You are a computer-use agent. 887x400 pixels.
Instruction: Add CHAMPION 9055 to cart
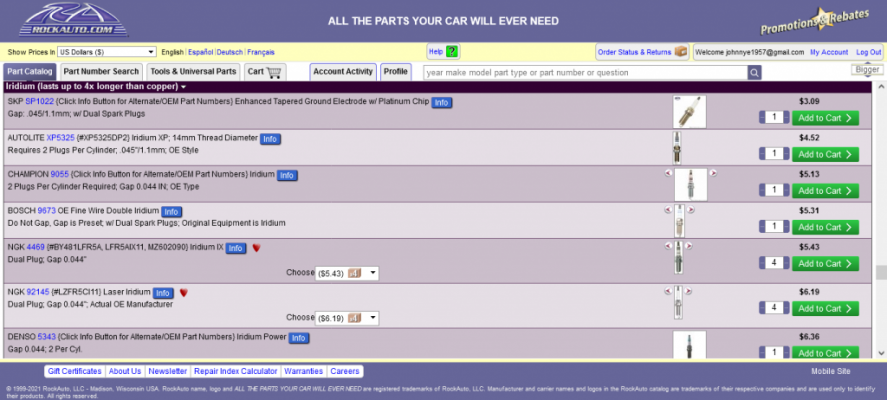[825, 191]
